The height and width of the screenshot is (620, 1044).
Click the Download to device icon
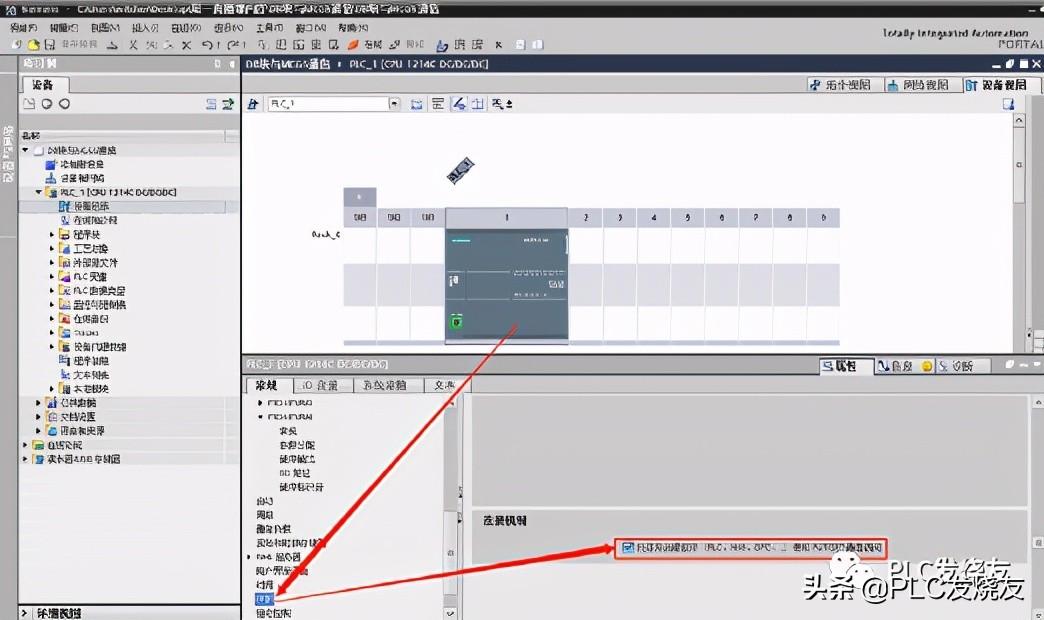(x=281, y=45)
